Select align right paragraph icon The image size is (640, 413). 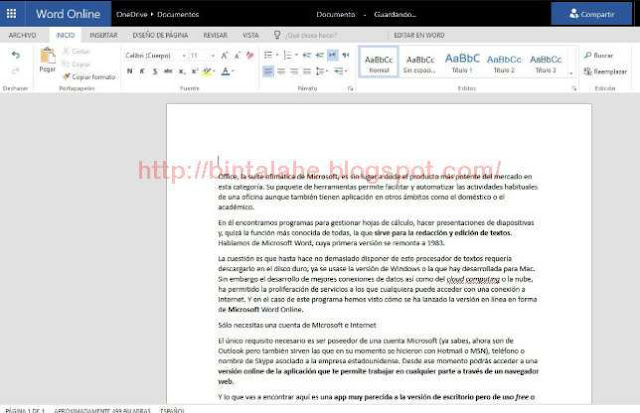(294, 71)
